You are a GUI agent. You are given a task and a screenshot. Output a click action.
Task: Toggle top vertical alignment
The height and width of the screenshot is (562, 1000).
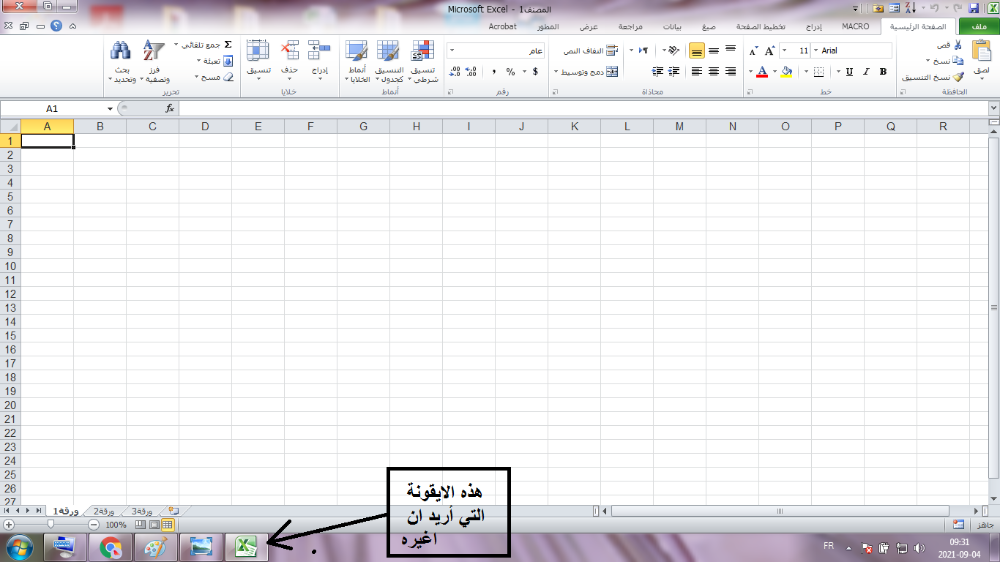(x=730, y=50)
